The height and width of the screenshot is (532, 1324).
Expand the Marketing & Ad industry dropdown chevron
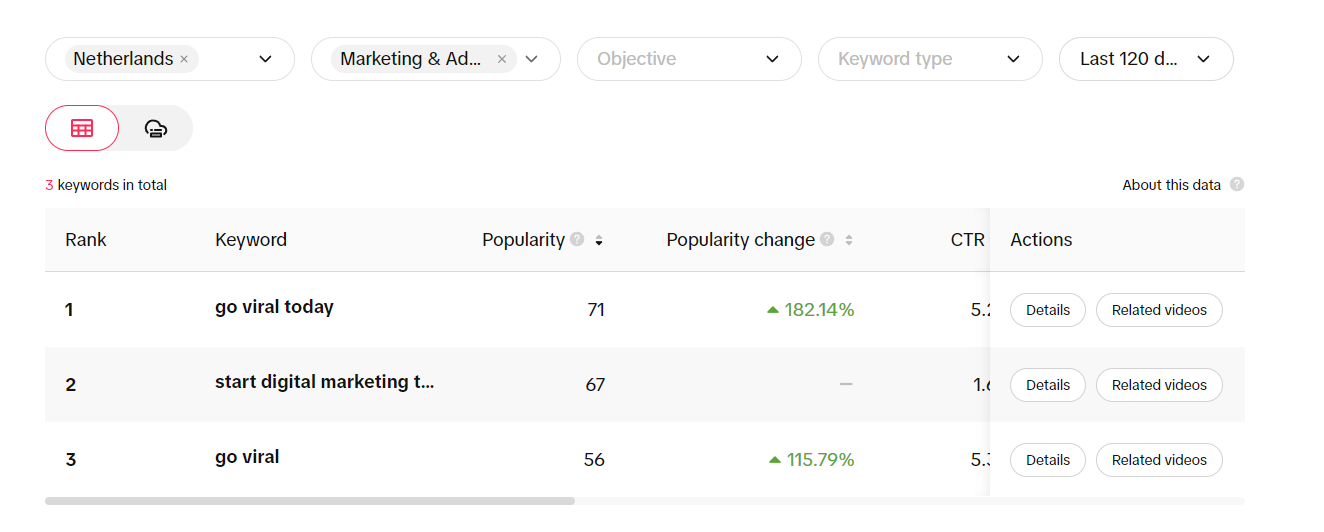tap(532, 59)
